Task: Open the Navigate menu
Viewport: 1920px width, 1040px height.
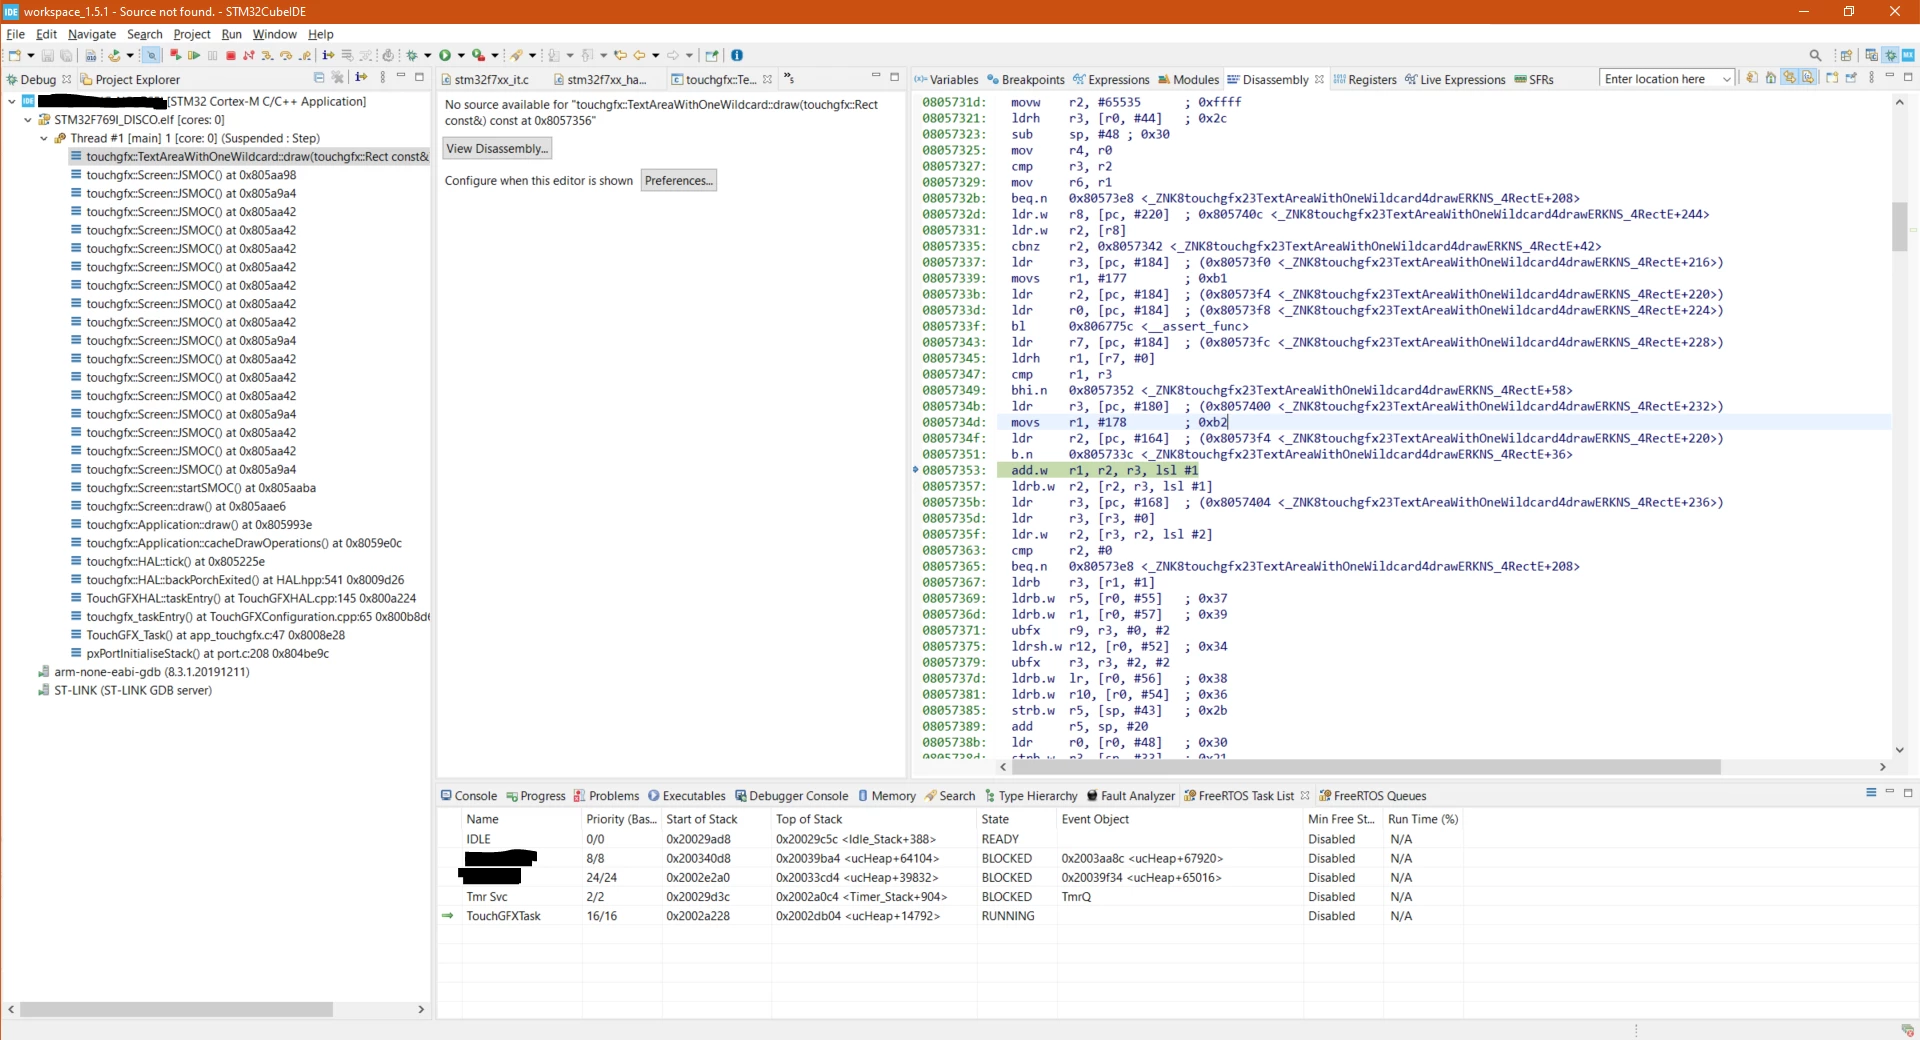Action: (x=92, y=34)
